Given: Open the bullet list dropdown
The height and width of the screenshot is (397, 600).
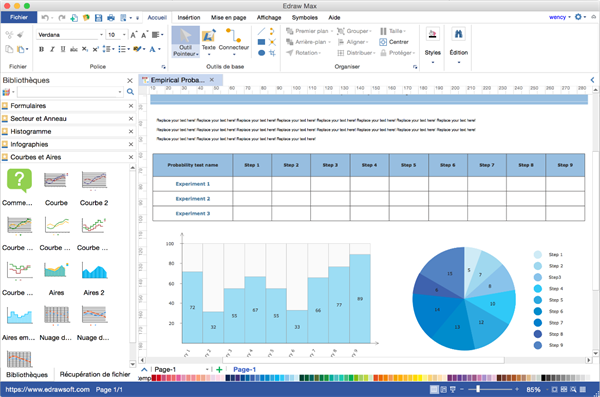Looking at the screenshot, I should (x=124, y=49).
